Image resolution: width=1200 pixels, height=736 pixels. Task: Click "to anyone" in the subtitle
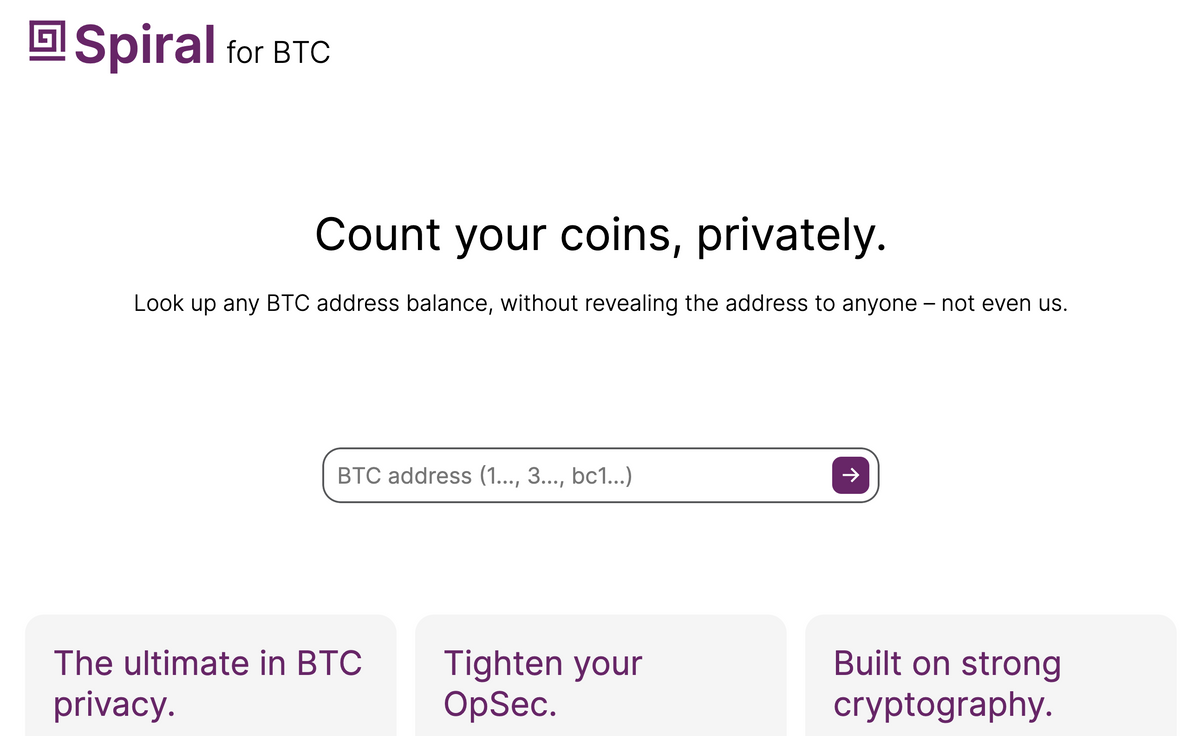click(x=865, y=303)
